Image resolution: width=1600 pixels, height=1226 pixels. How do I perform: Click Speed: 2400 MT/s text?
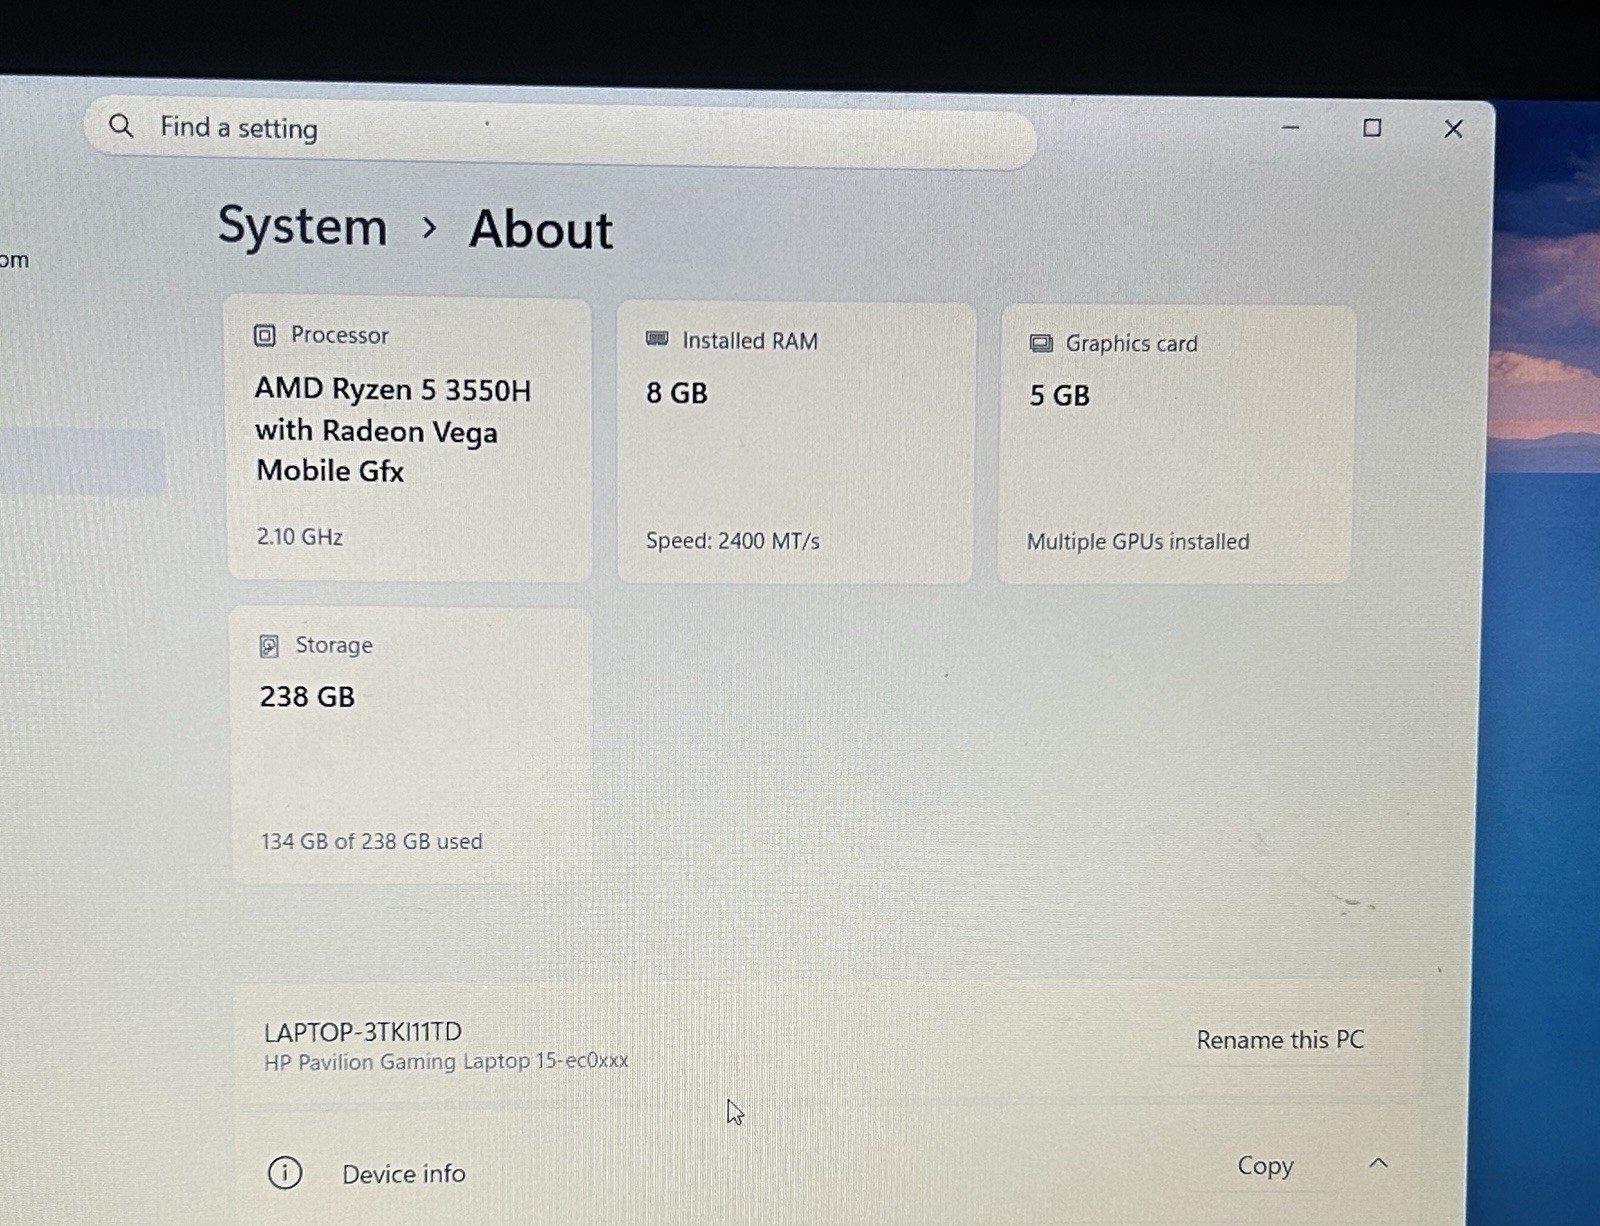[x=732, y=541]
